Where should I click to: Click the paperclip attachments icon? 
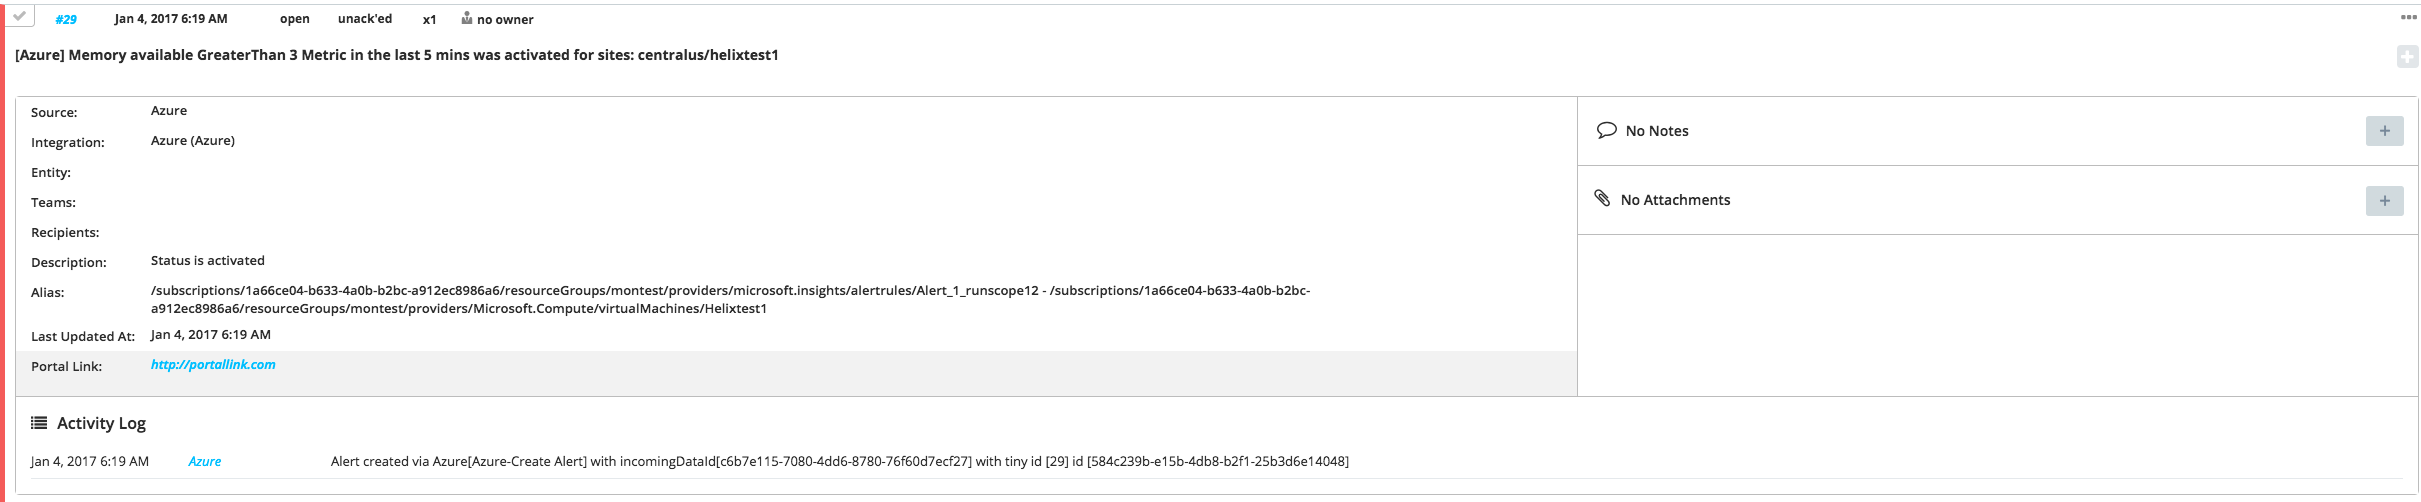pos(1602,198)
